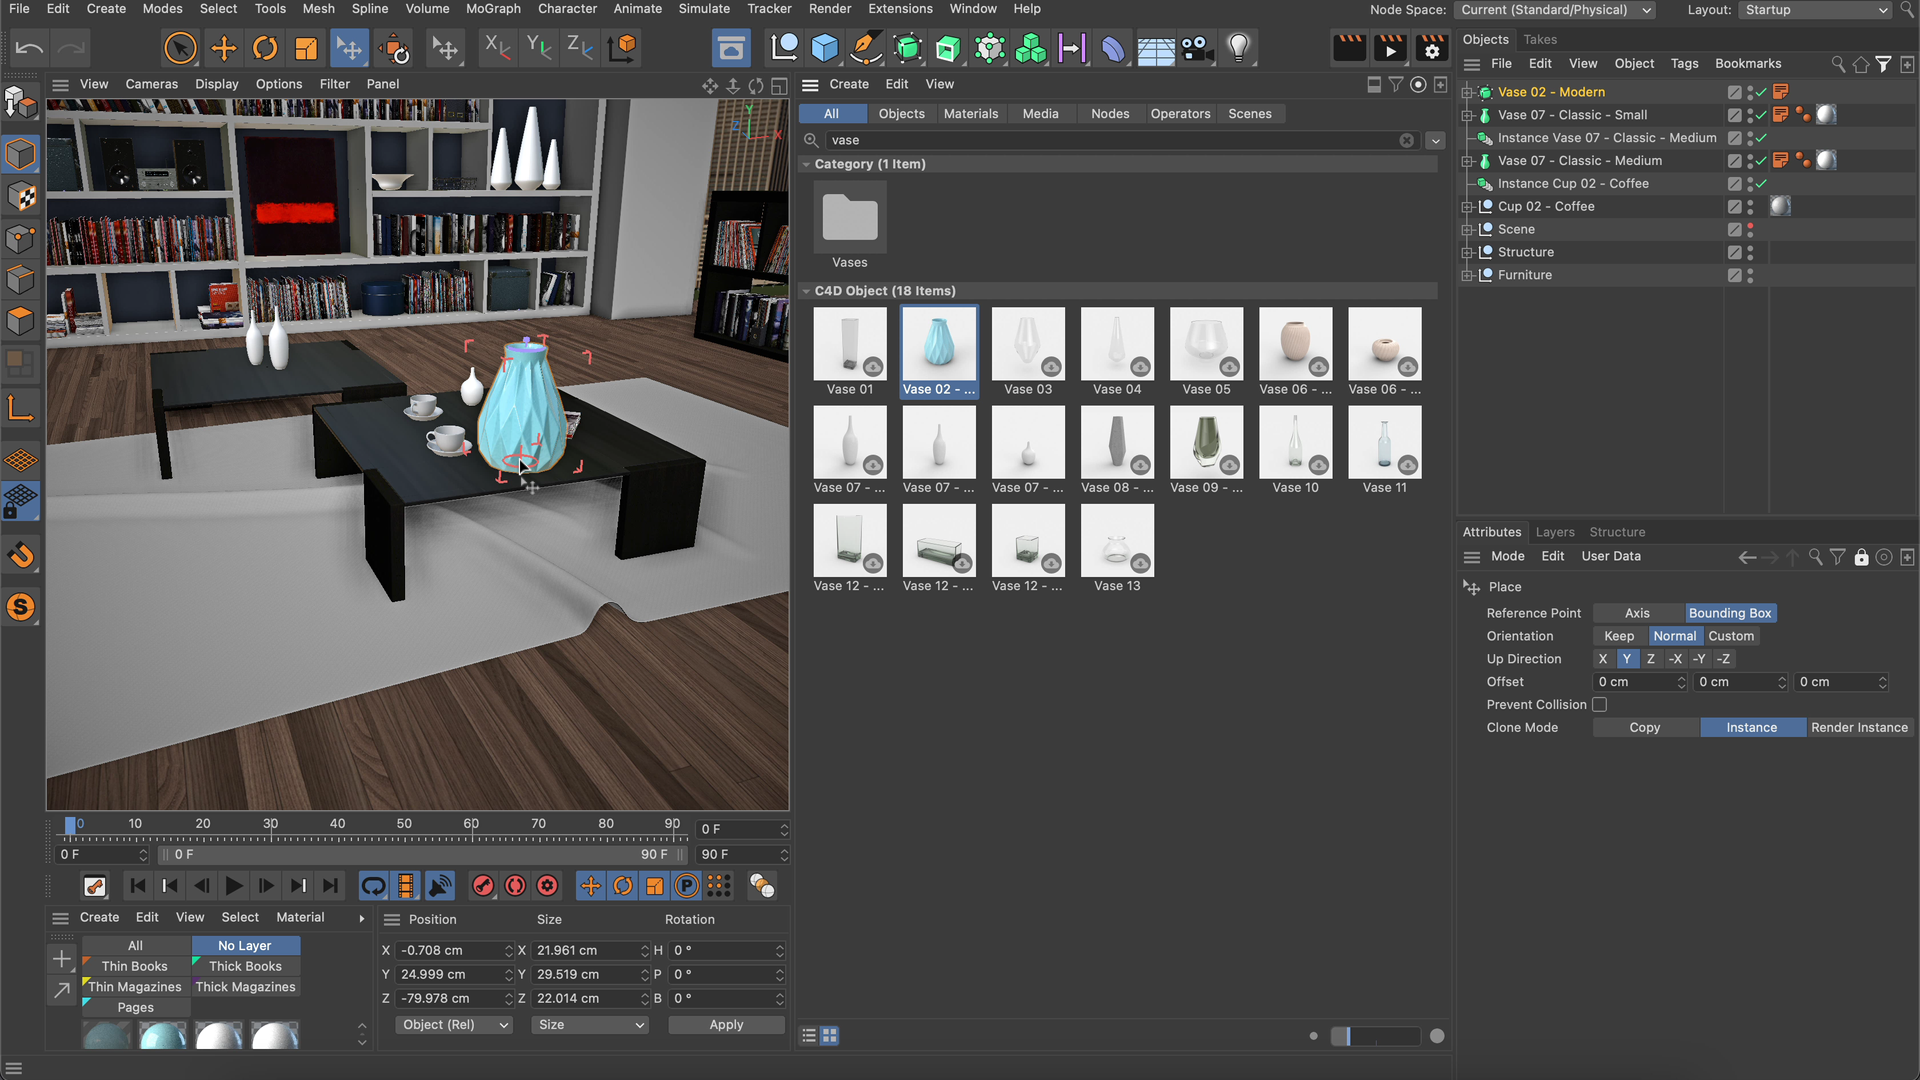Select the Rotate tool icon
Screen dimensions: 1920x1080
[x=265, y=48]
